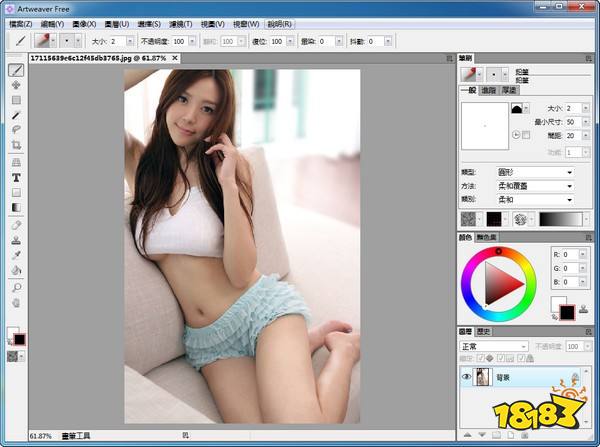This screenshot has height=447, width=600.
Task: Open the 檔案(Z) menu
Action: point(21,24)
